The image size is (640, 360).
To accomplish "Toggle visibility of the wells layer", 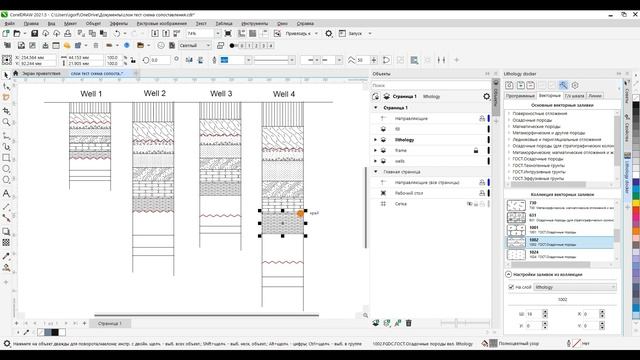I will [x=383, y=161].
